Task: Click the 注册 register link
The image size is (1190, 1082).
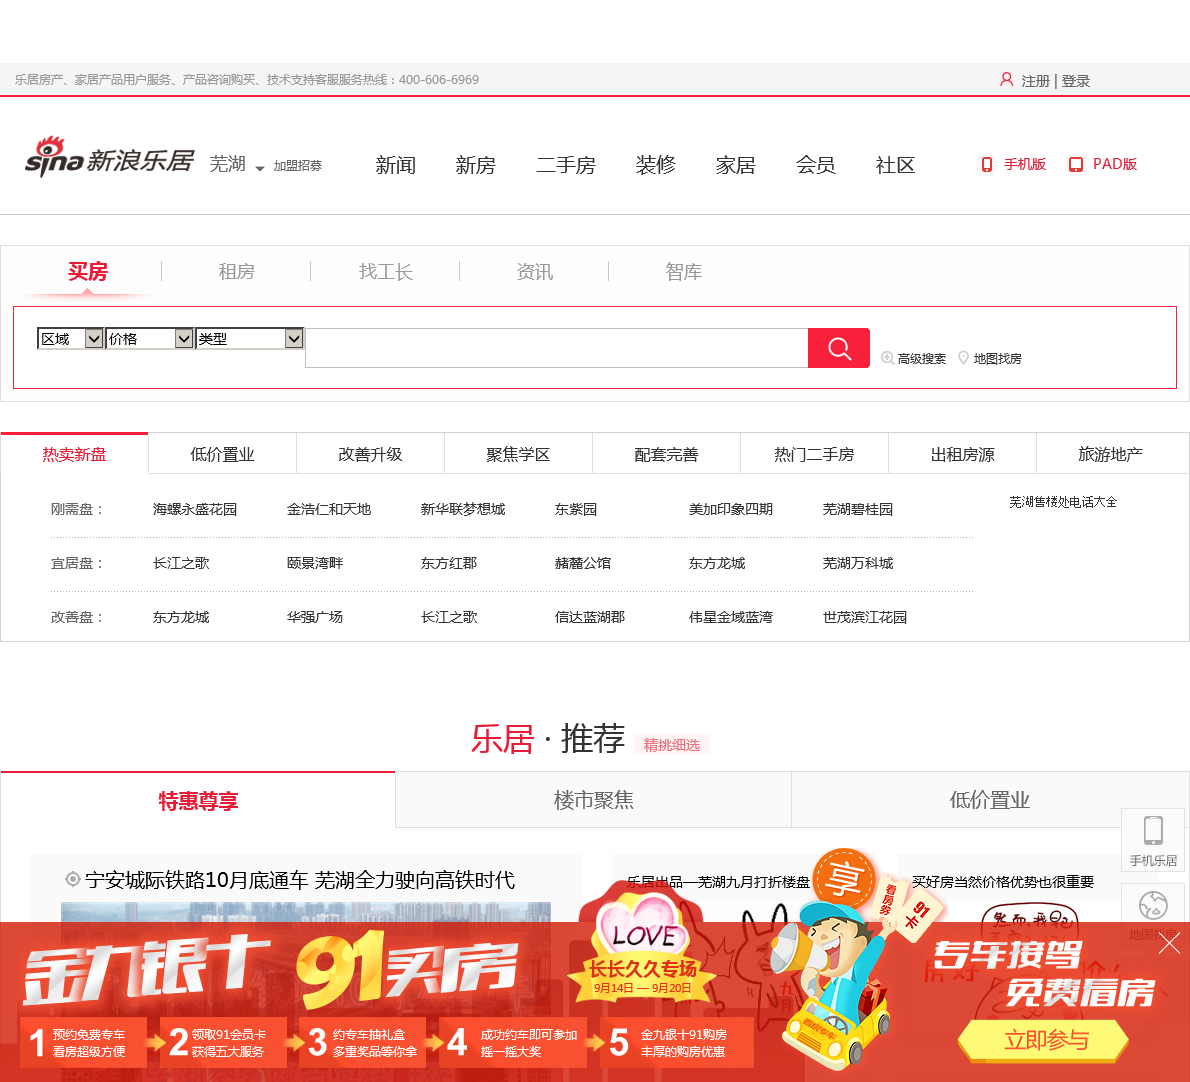Action: pos(1035,80)
